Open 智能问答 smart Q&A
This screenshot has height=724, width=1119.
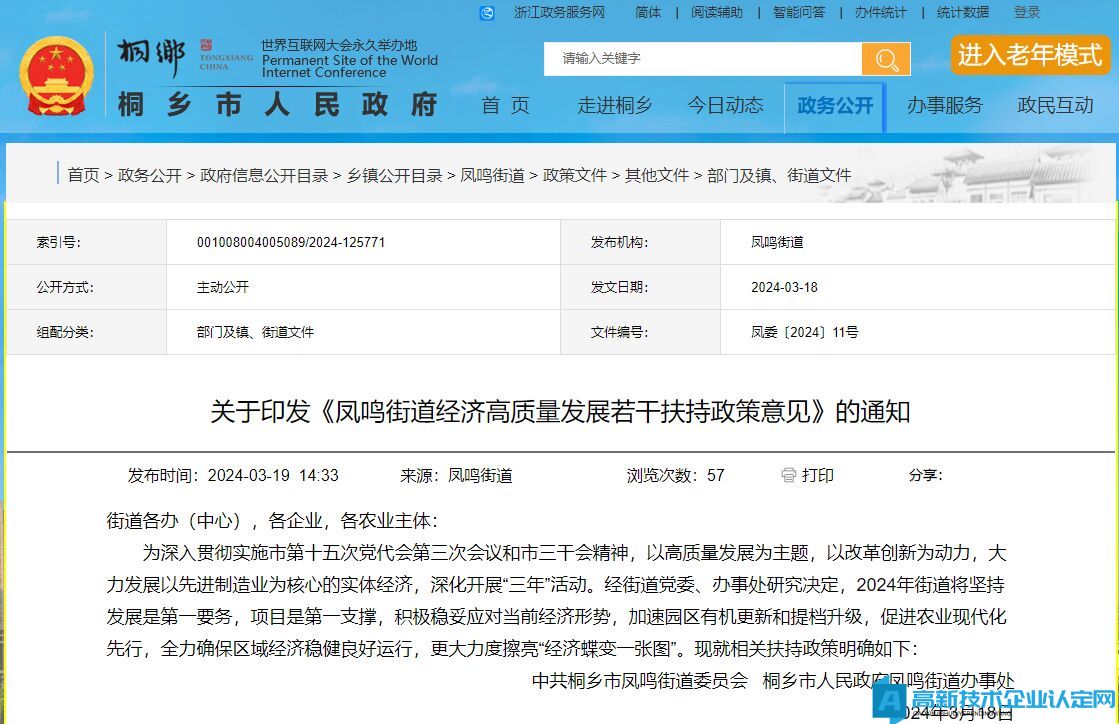pos(799,12)
